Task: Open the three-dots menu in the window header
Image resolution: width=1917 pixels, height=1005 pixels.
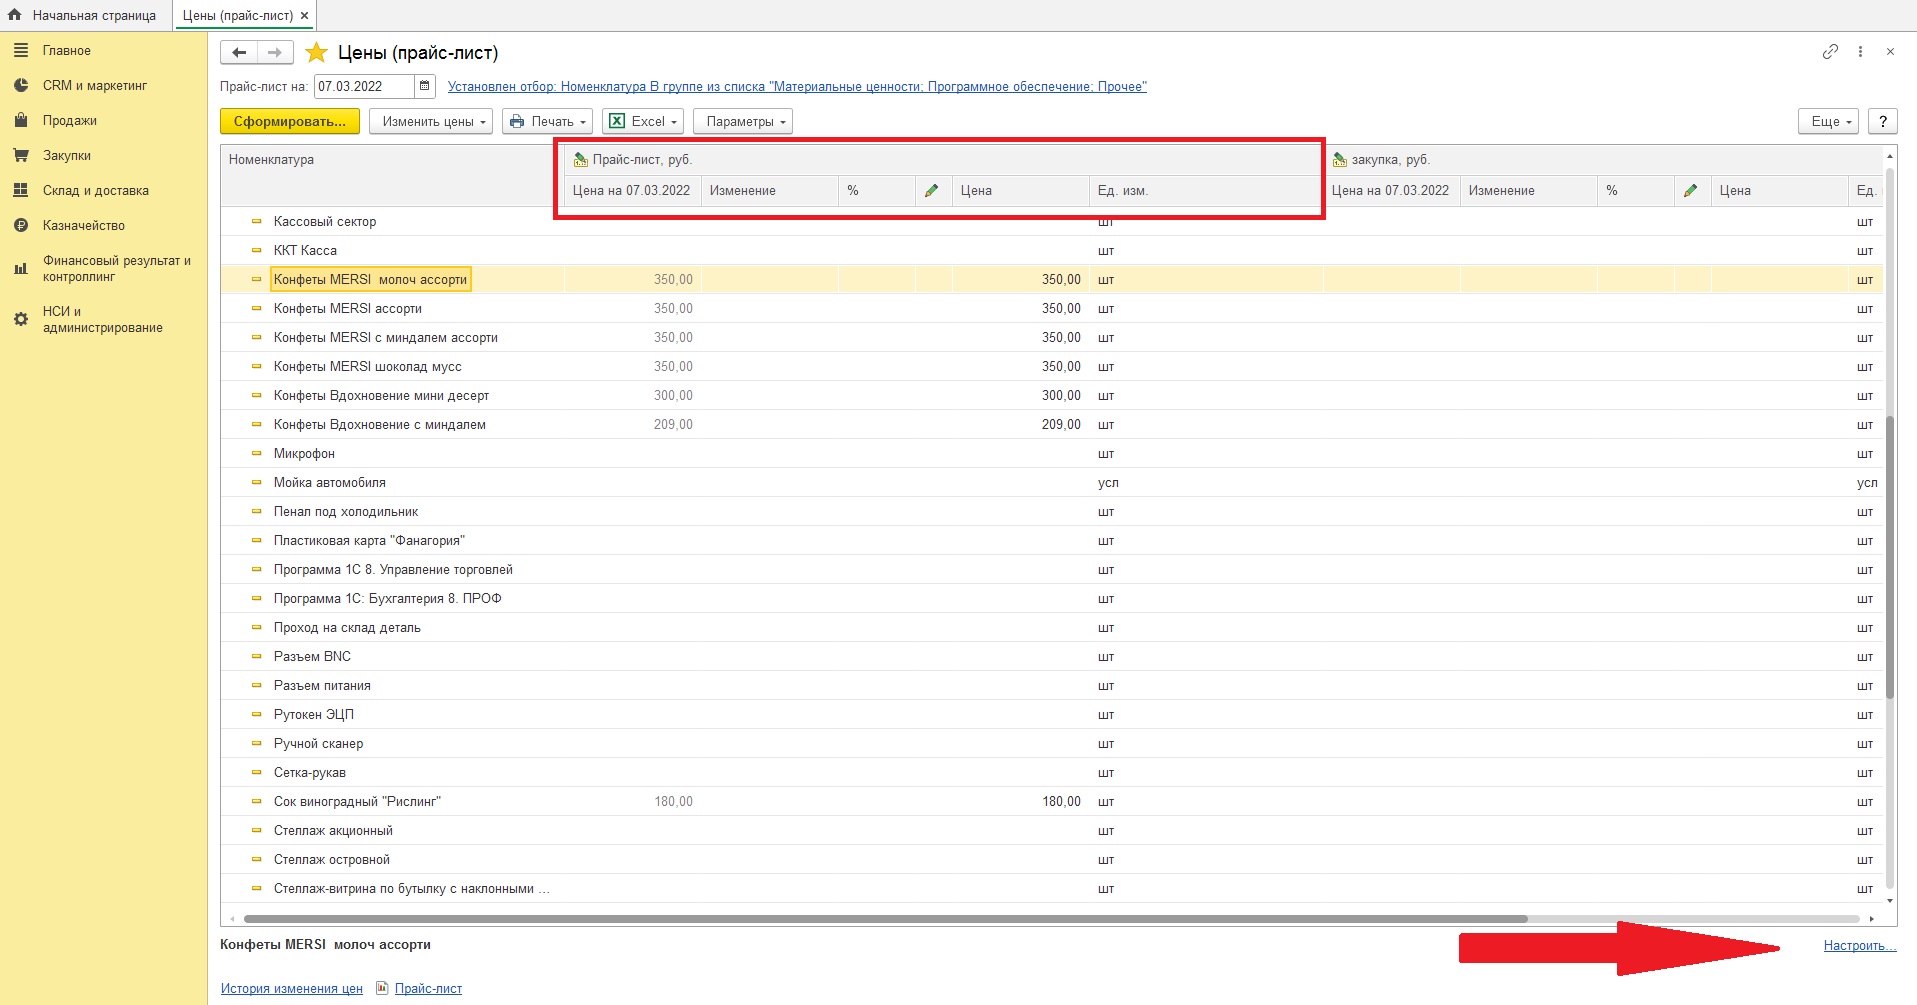Action: [1860, 52]
